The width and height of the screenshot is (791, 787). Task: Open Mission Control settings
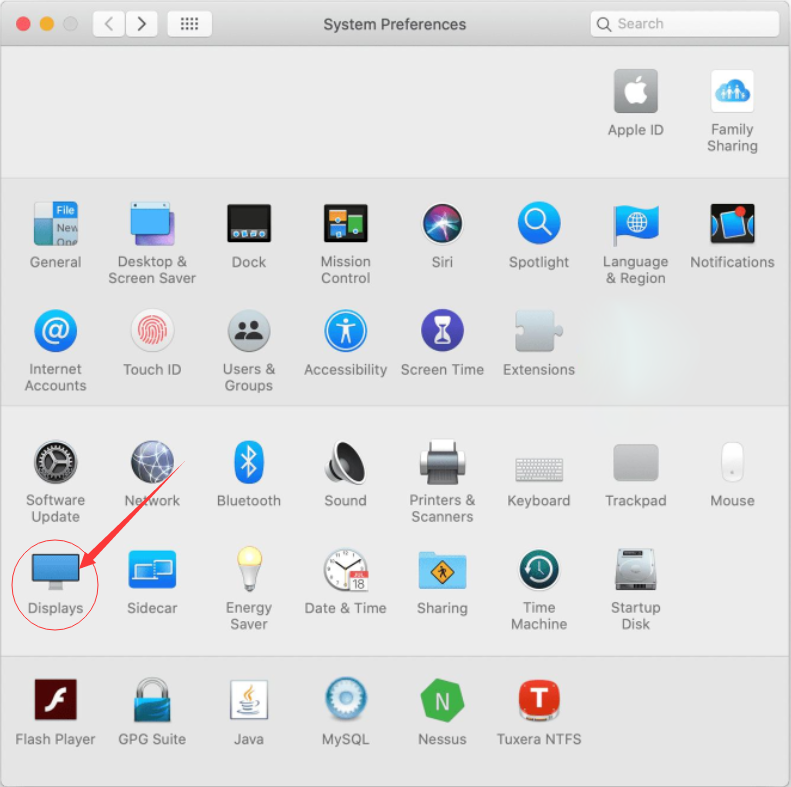[346, 223]
